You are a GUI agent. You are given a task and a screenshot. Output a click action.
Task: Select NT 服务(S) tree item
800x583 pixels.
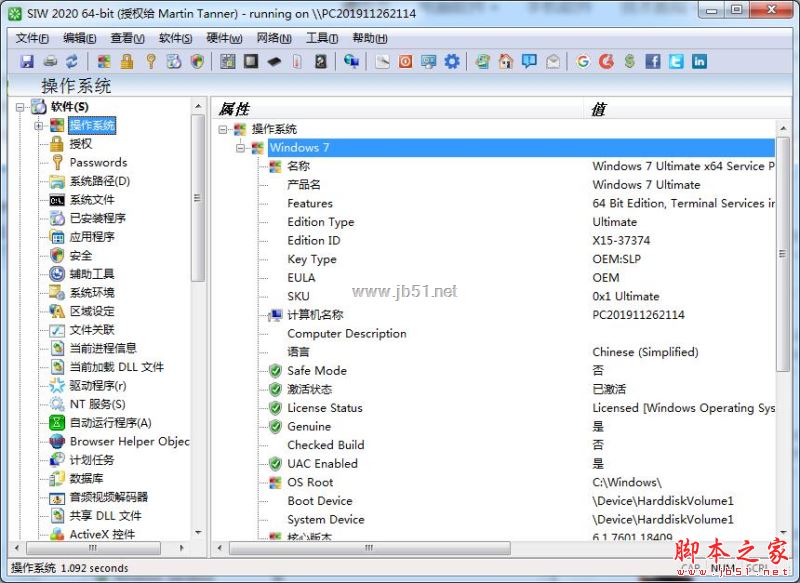(x=97, y=404)
